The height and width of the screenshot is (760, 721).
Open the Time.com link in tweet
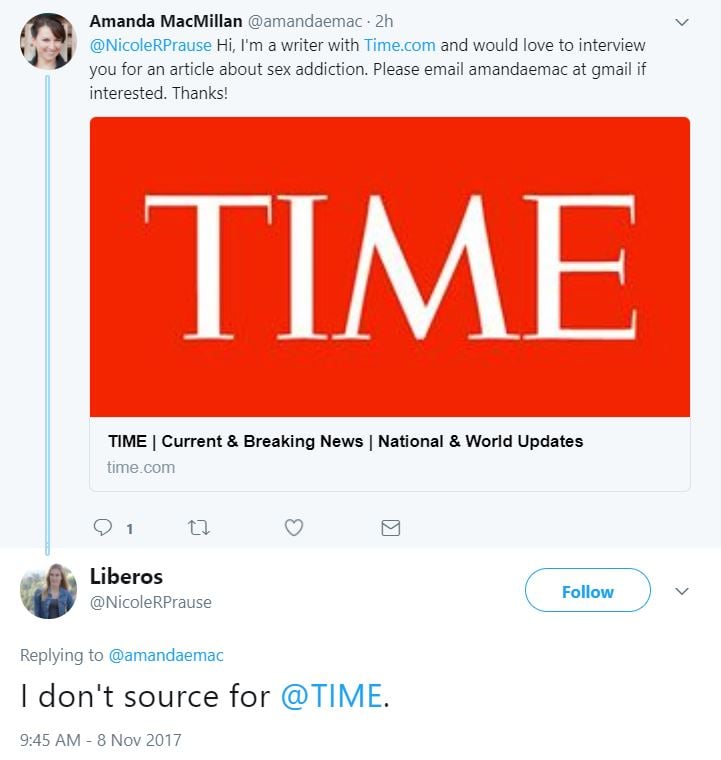coord(399,45)
